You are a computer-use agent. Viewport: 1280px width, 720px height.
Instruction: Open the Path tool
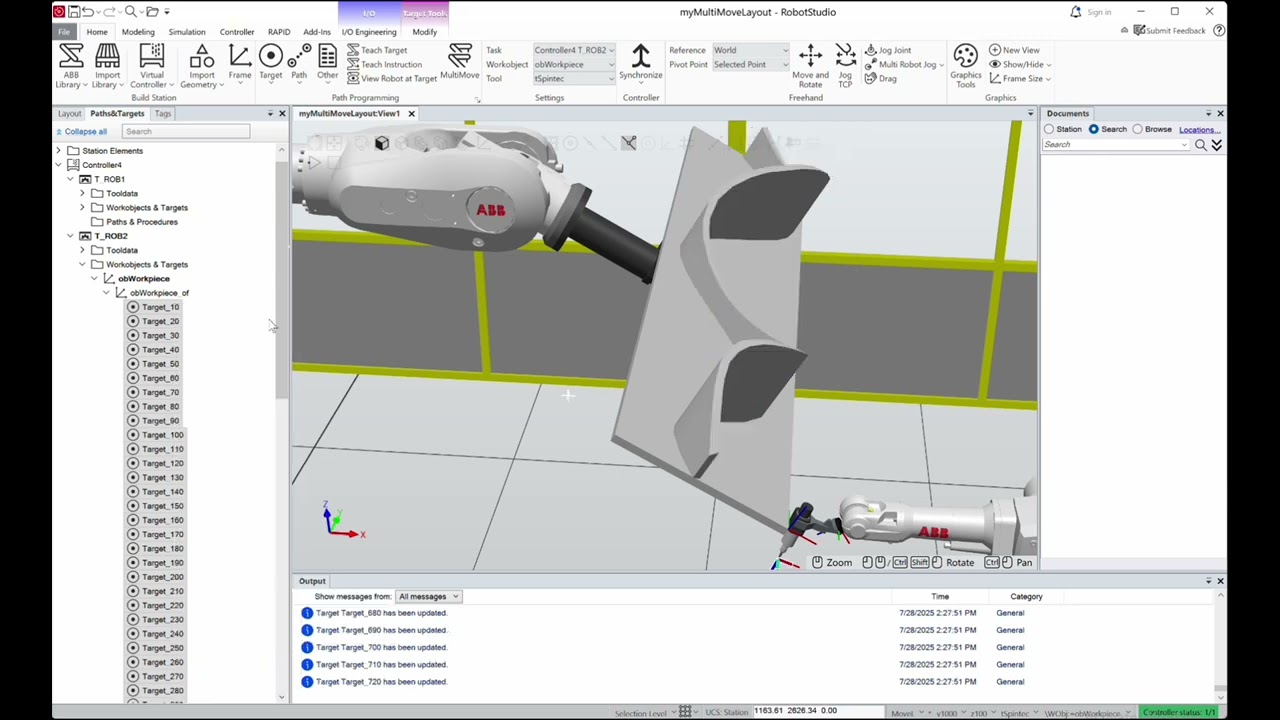(x=299, y=63)
